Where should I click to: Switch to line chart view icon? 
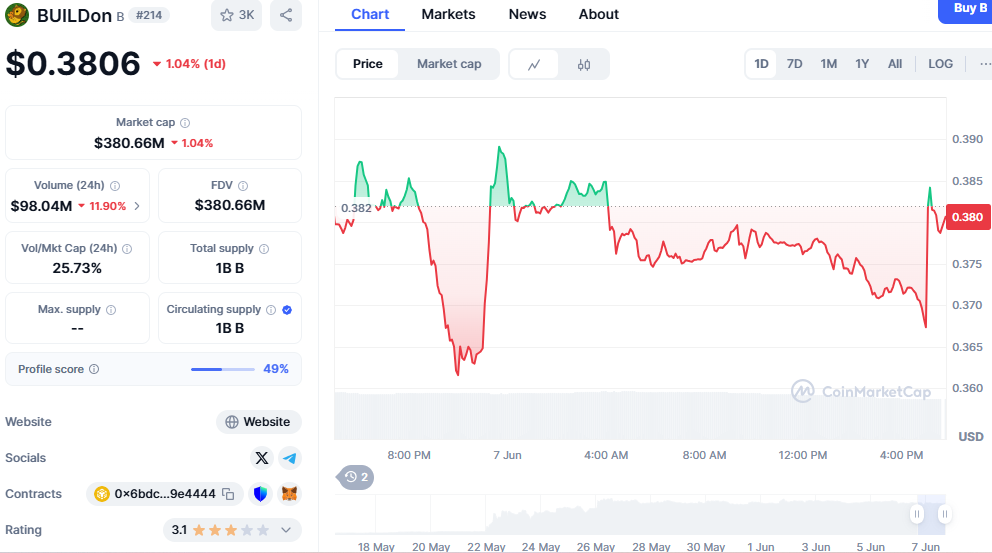click(534, 65)
